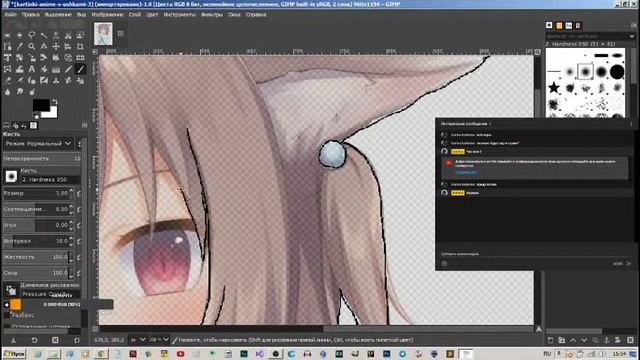
Task: Reset tool options to default values
Action: tap(77, 340)
